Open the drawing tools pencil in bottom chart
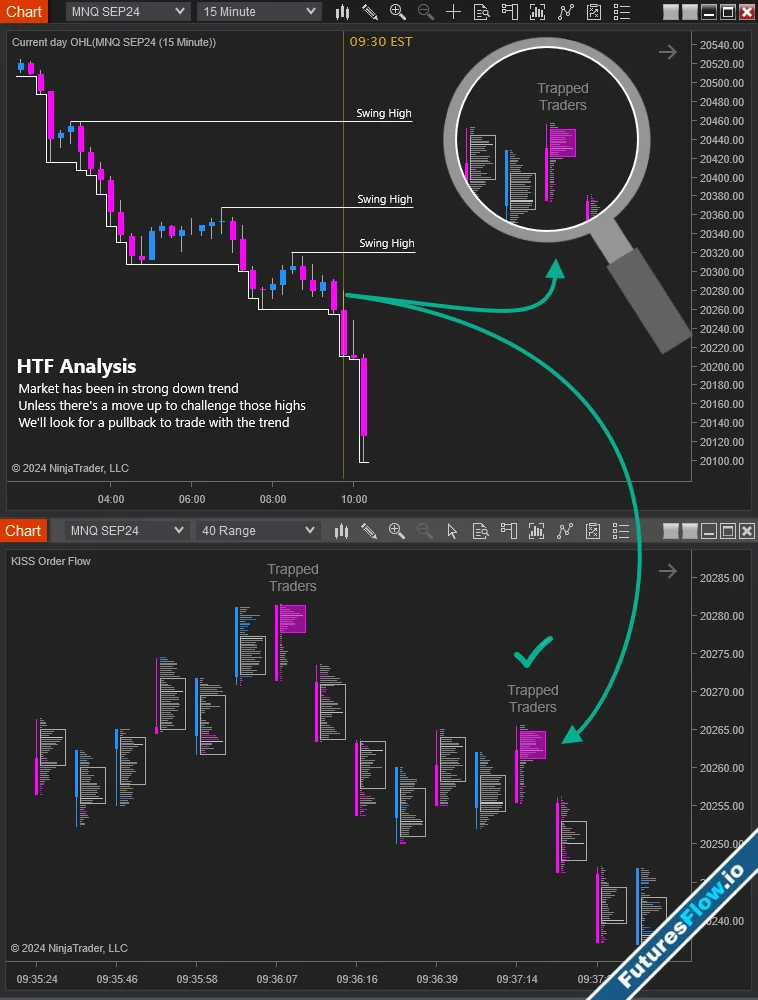The image size is (758, 1000). (x=370, y=531)
